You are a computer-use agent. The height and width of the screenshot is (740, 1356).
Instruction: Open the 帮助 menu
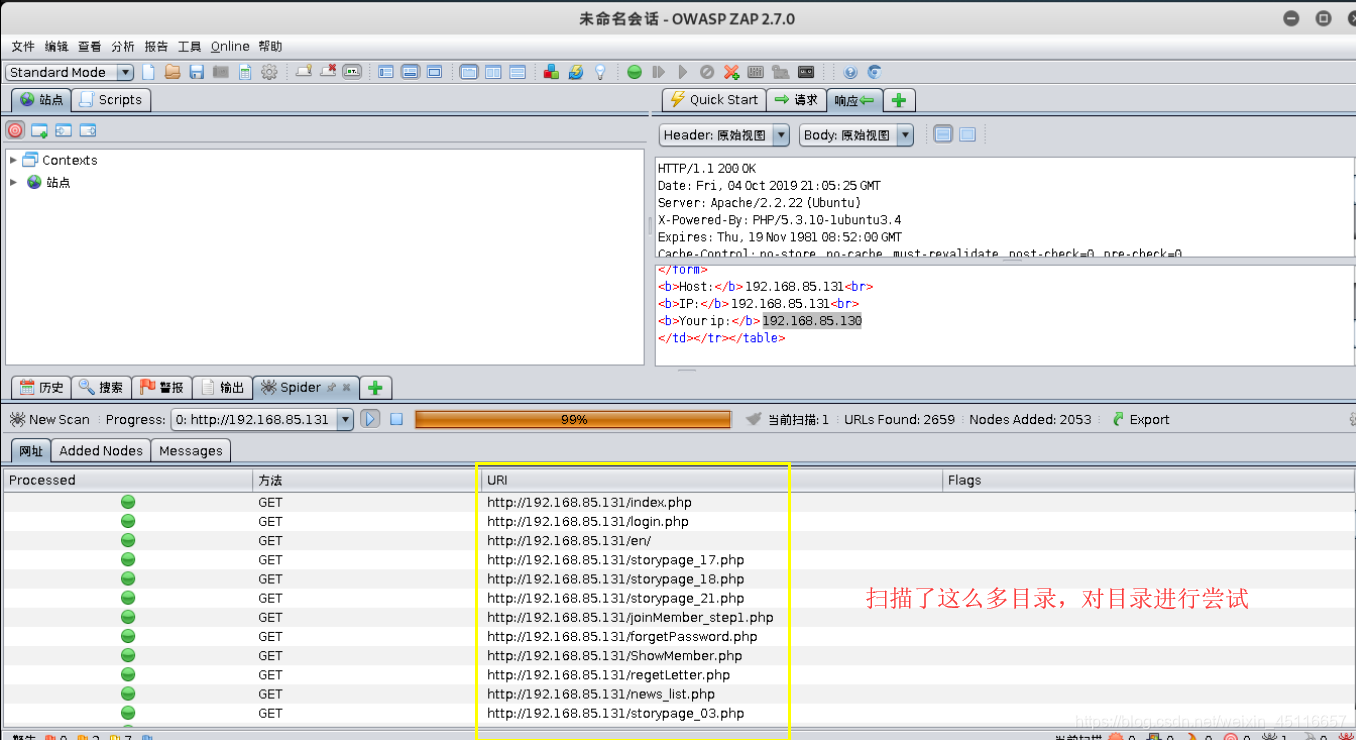tap(270, 46)
